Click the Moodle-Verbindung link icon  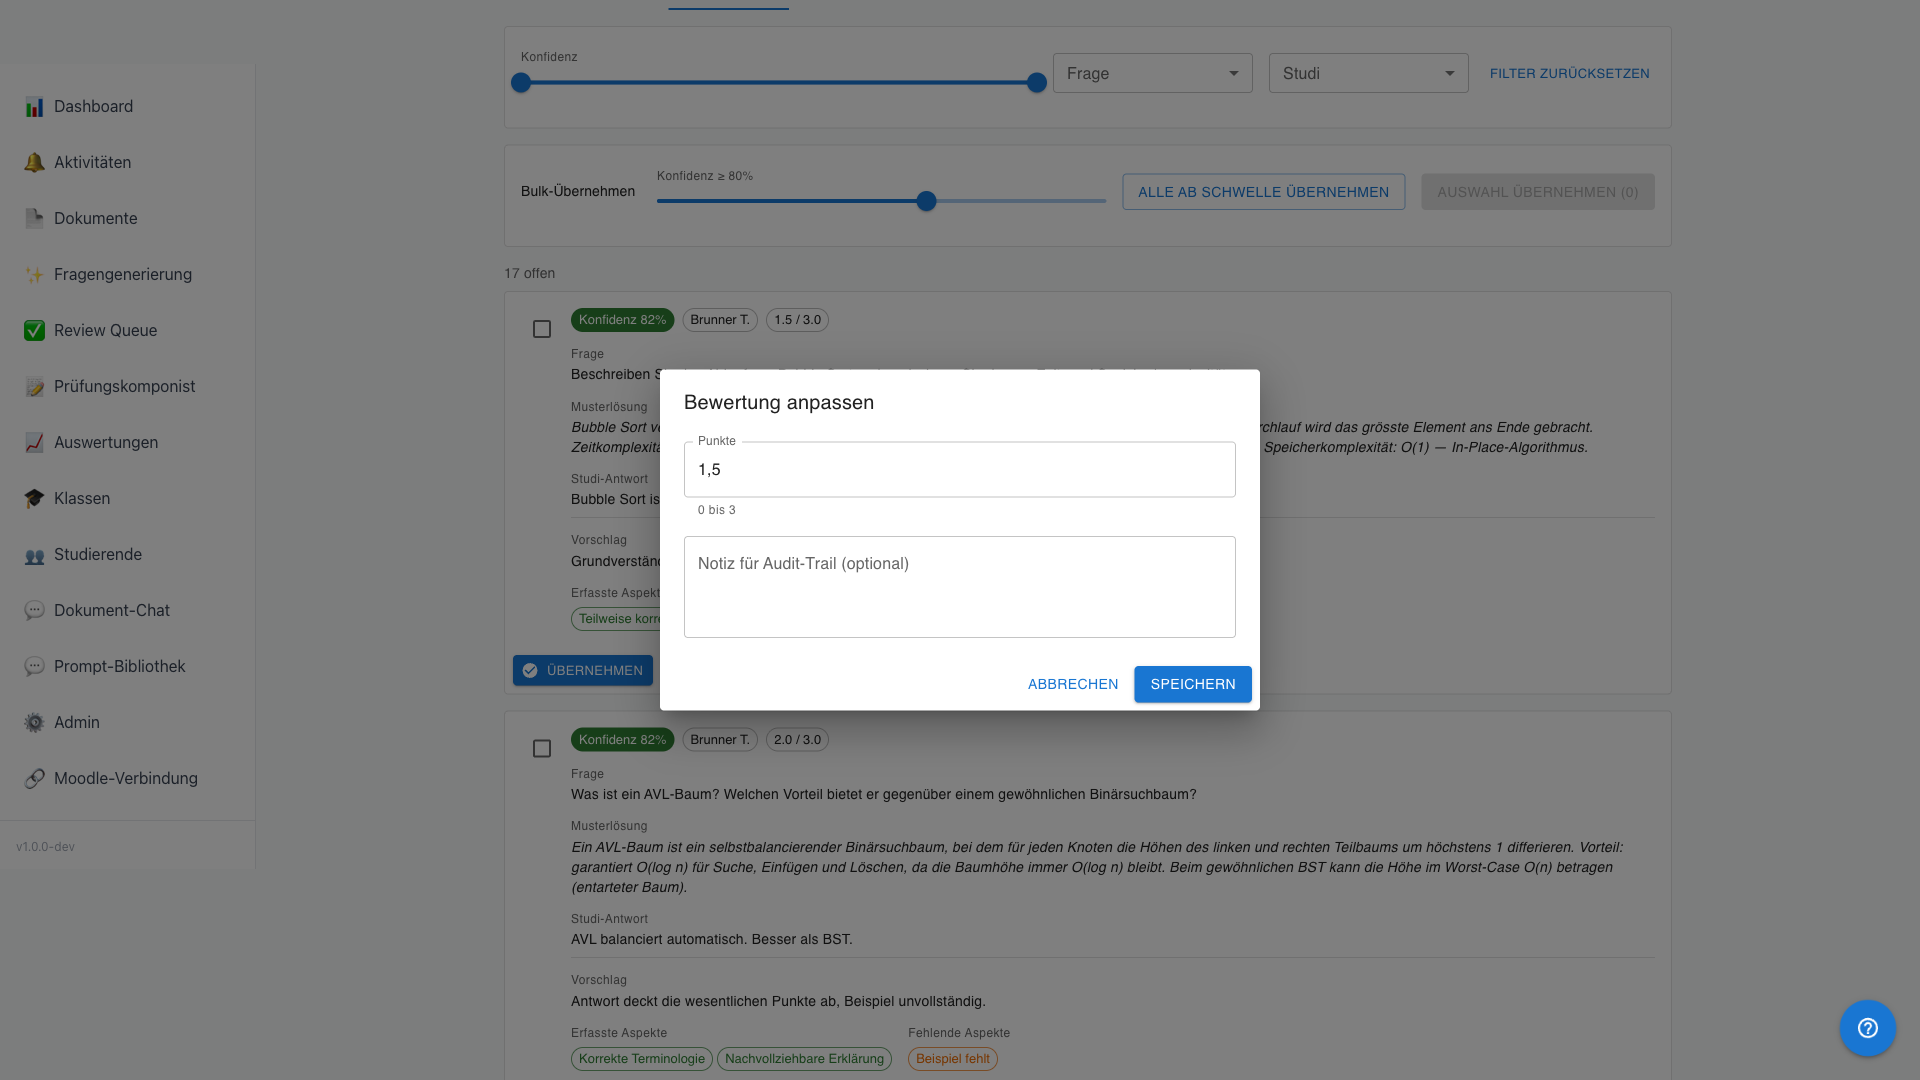(34, 779)
